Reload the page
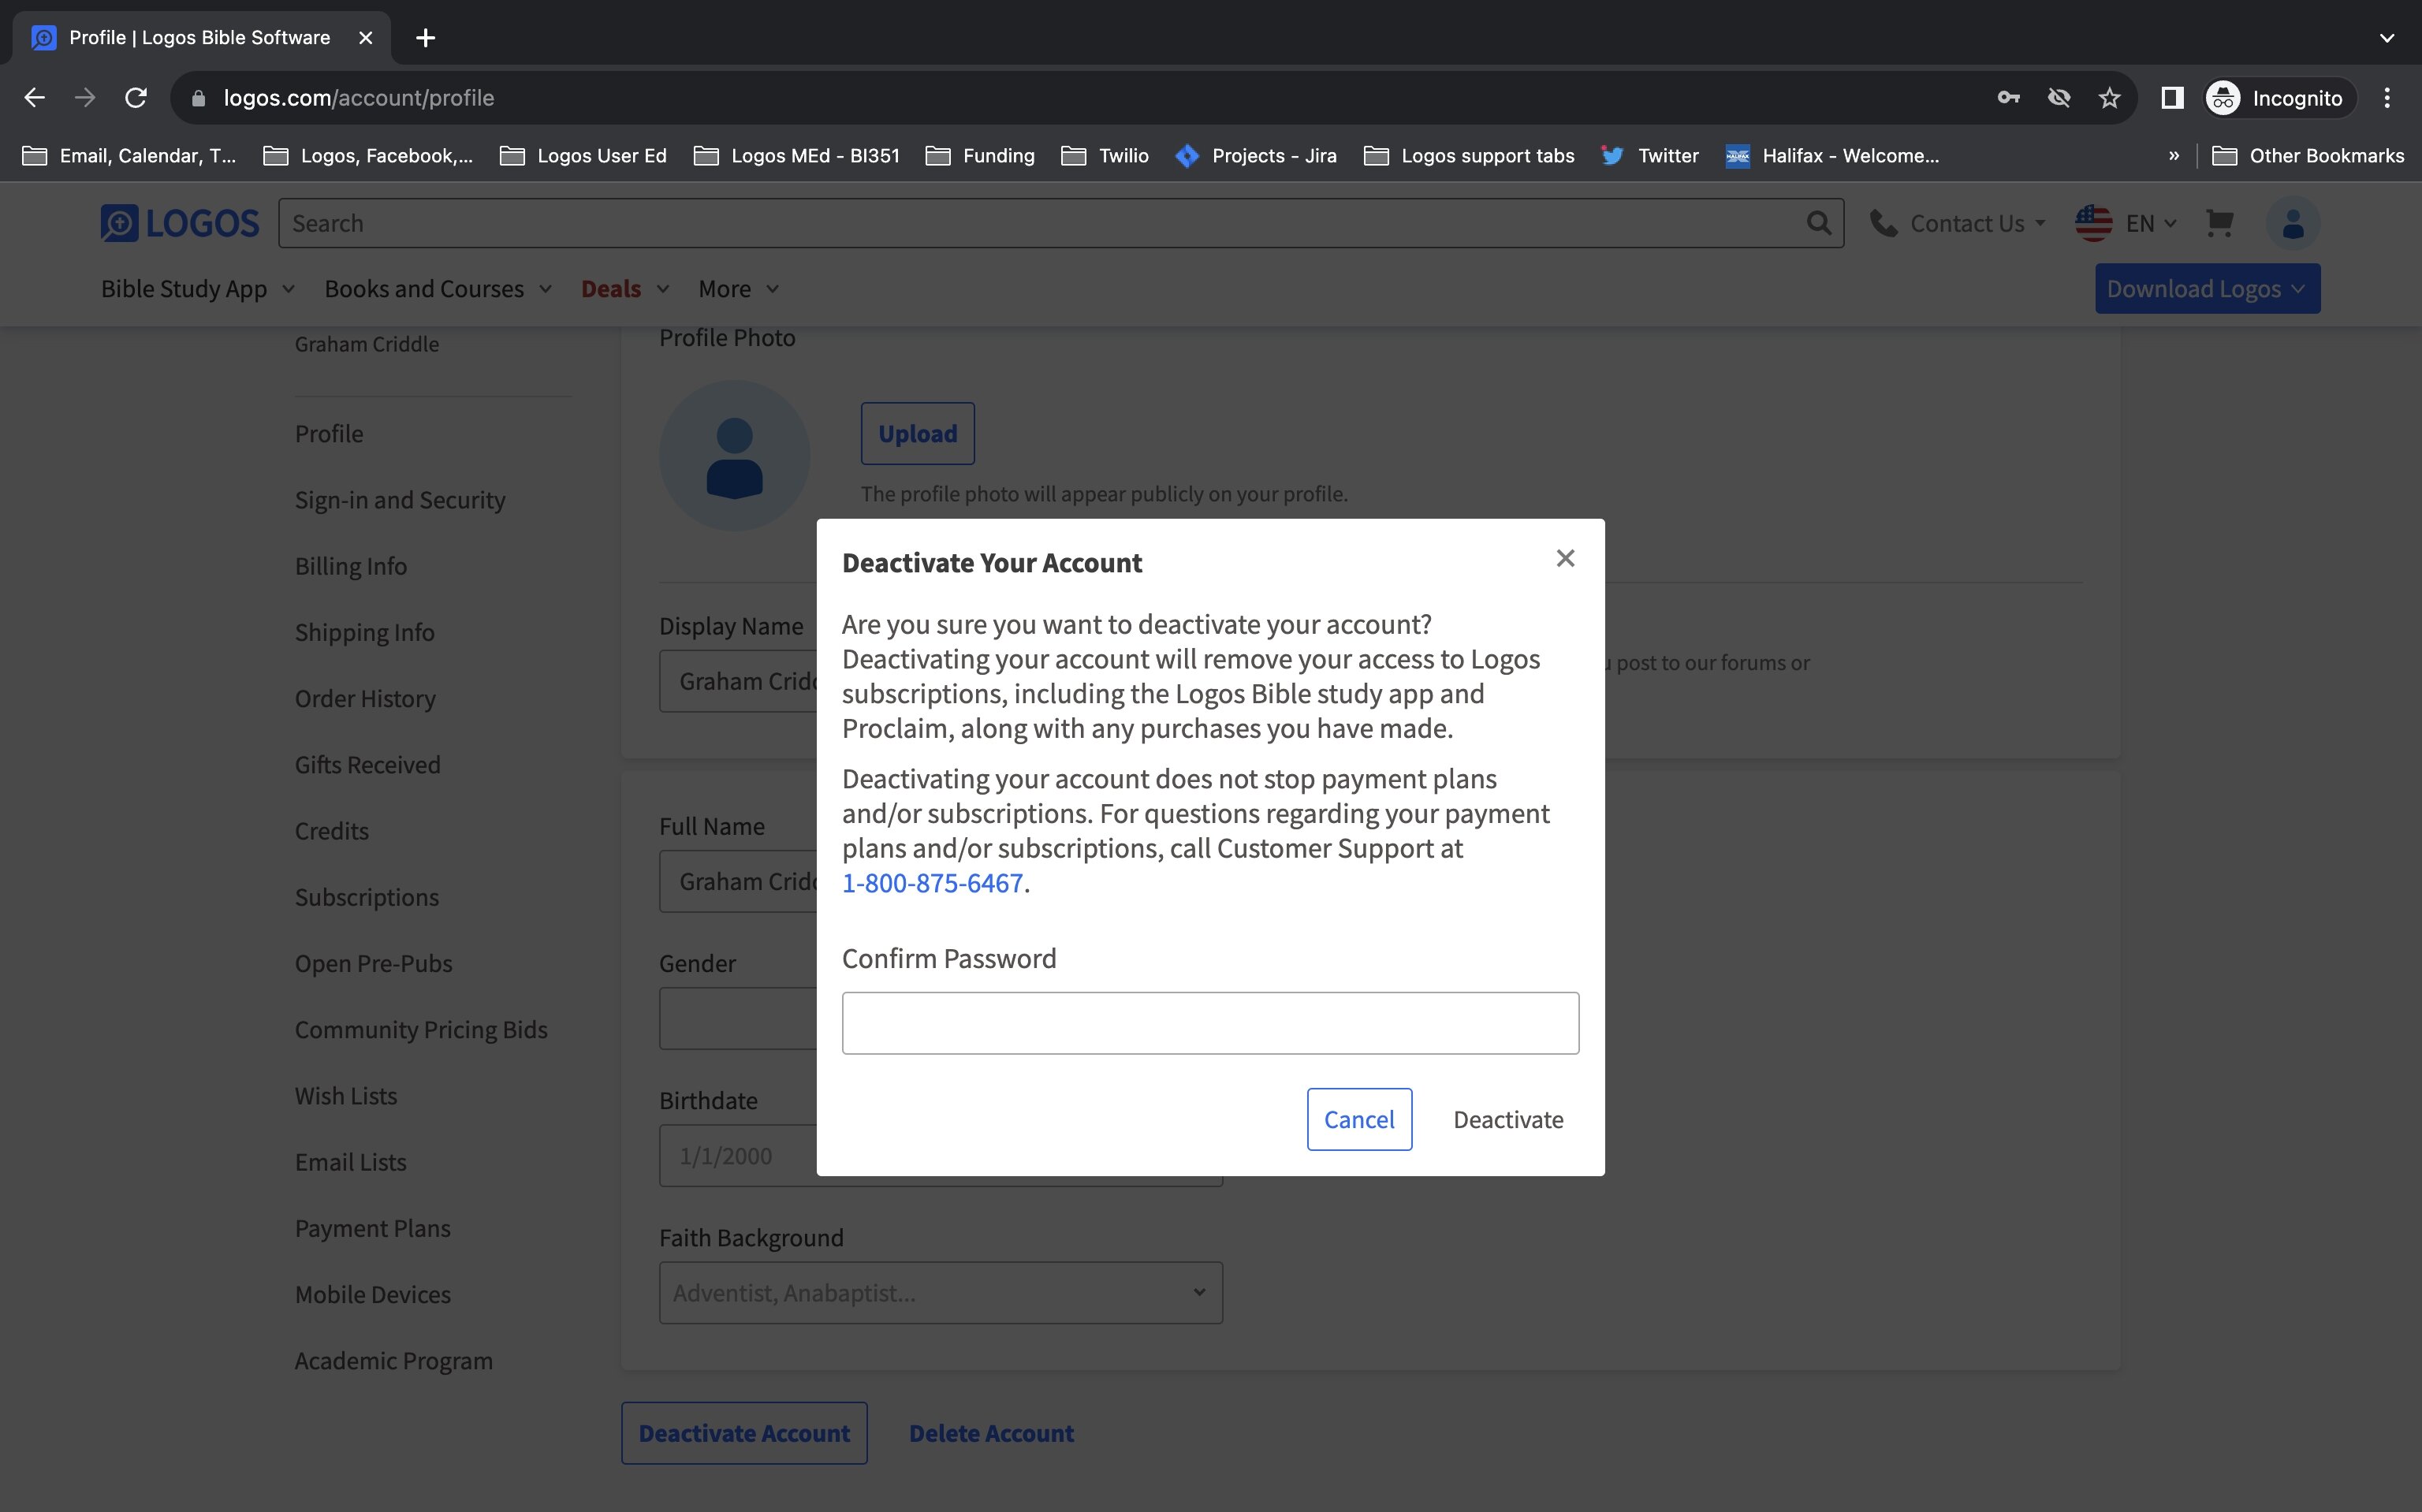 click(136, 98)
